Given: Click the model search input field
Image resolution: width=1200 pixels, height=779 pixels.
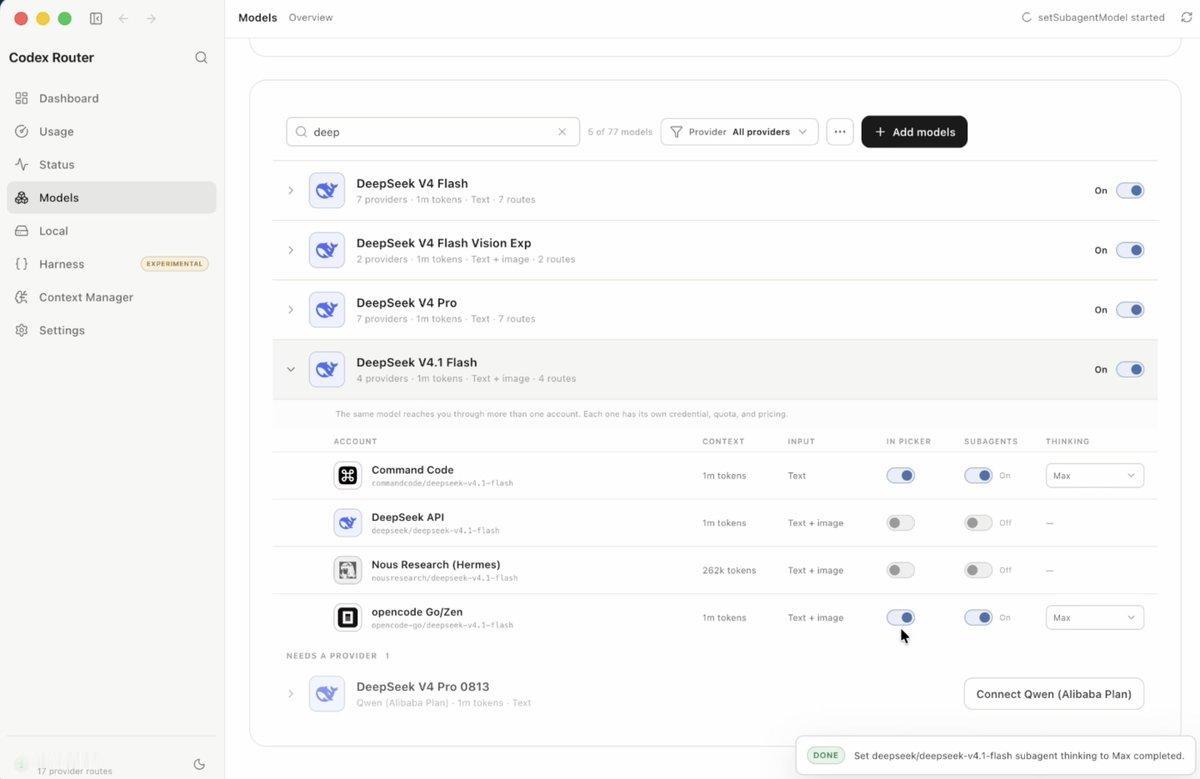Looking at the screenshot, I should (x=433, y=132).
